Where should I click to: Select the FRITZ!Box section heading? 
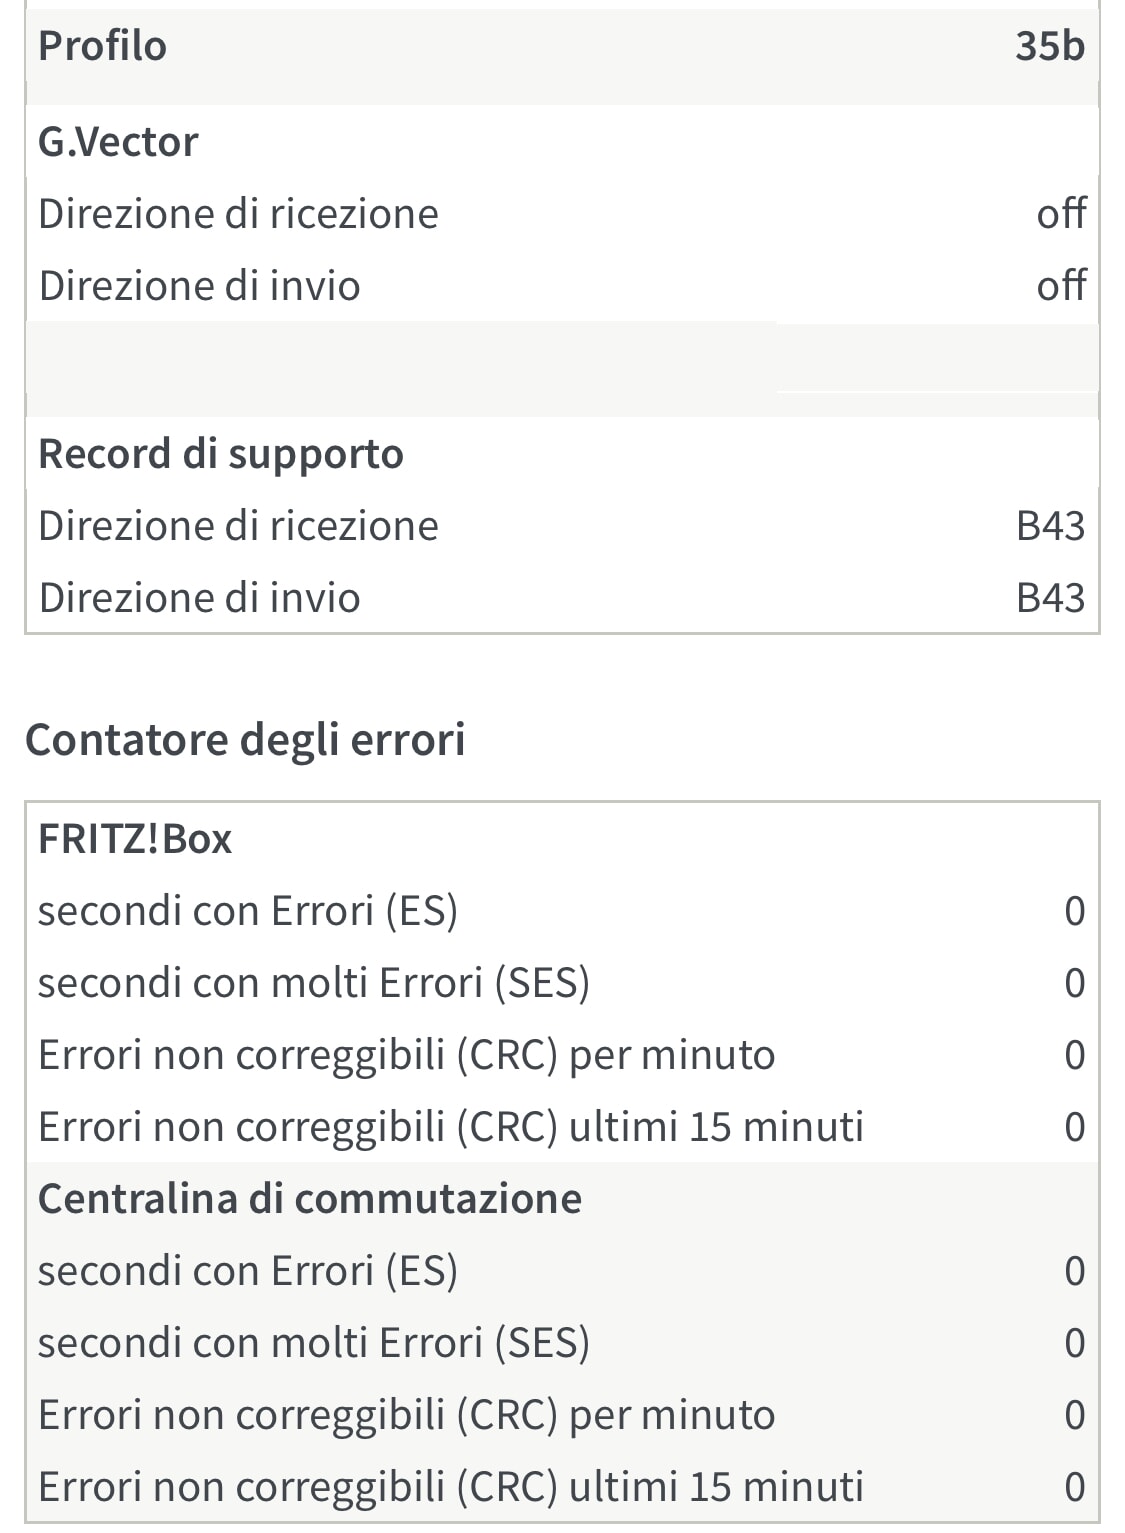coord(135,839)
